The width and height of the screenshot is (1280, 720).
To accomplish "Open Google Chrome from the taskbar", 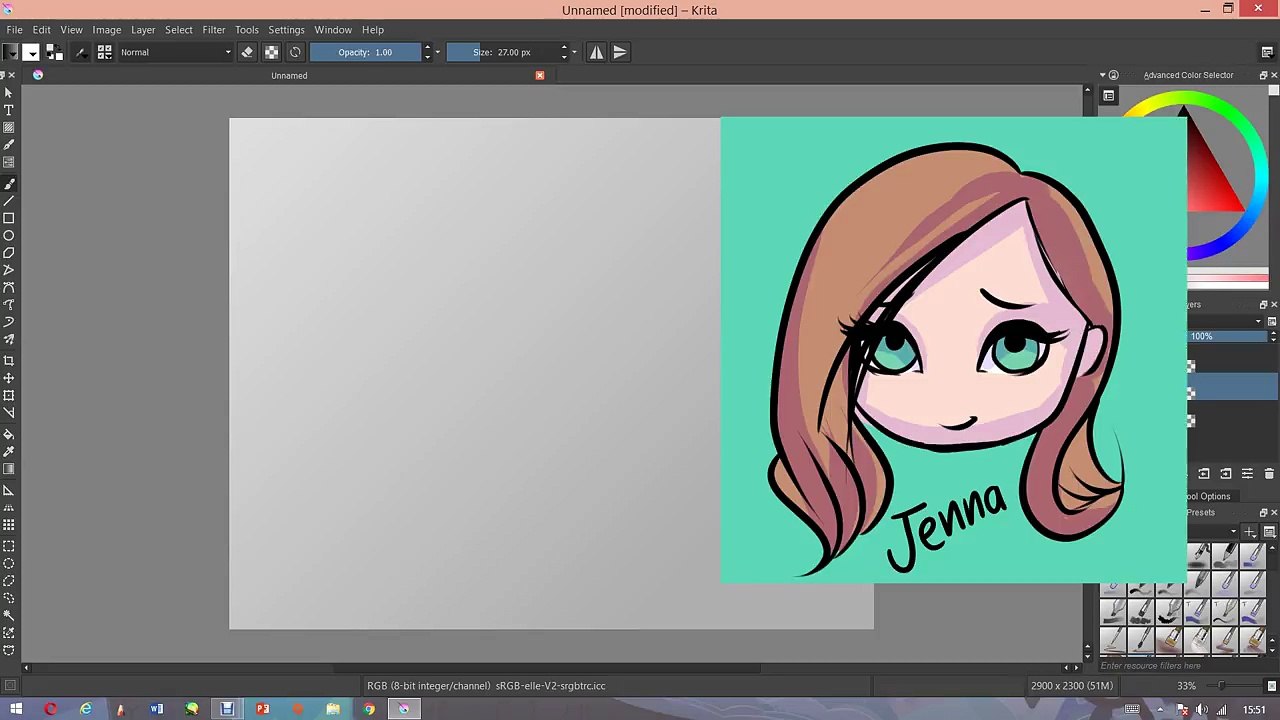I will coord(369,709).
